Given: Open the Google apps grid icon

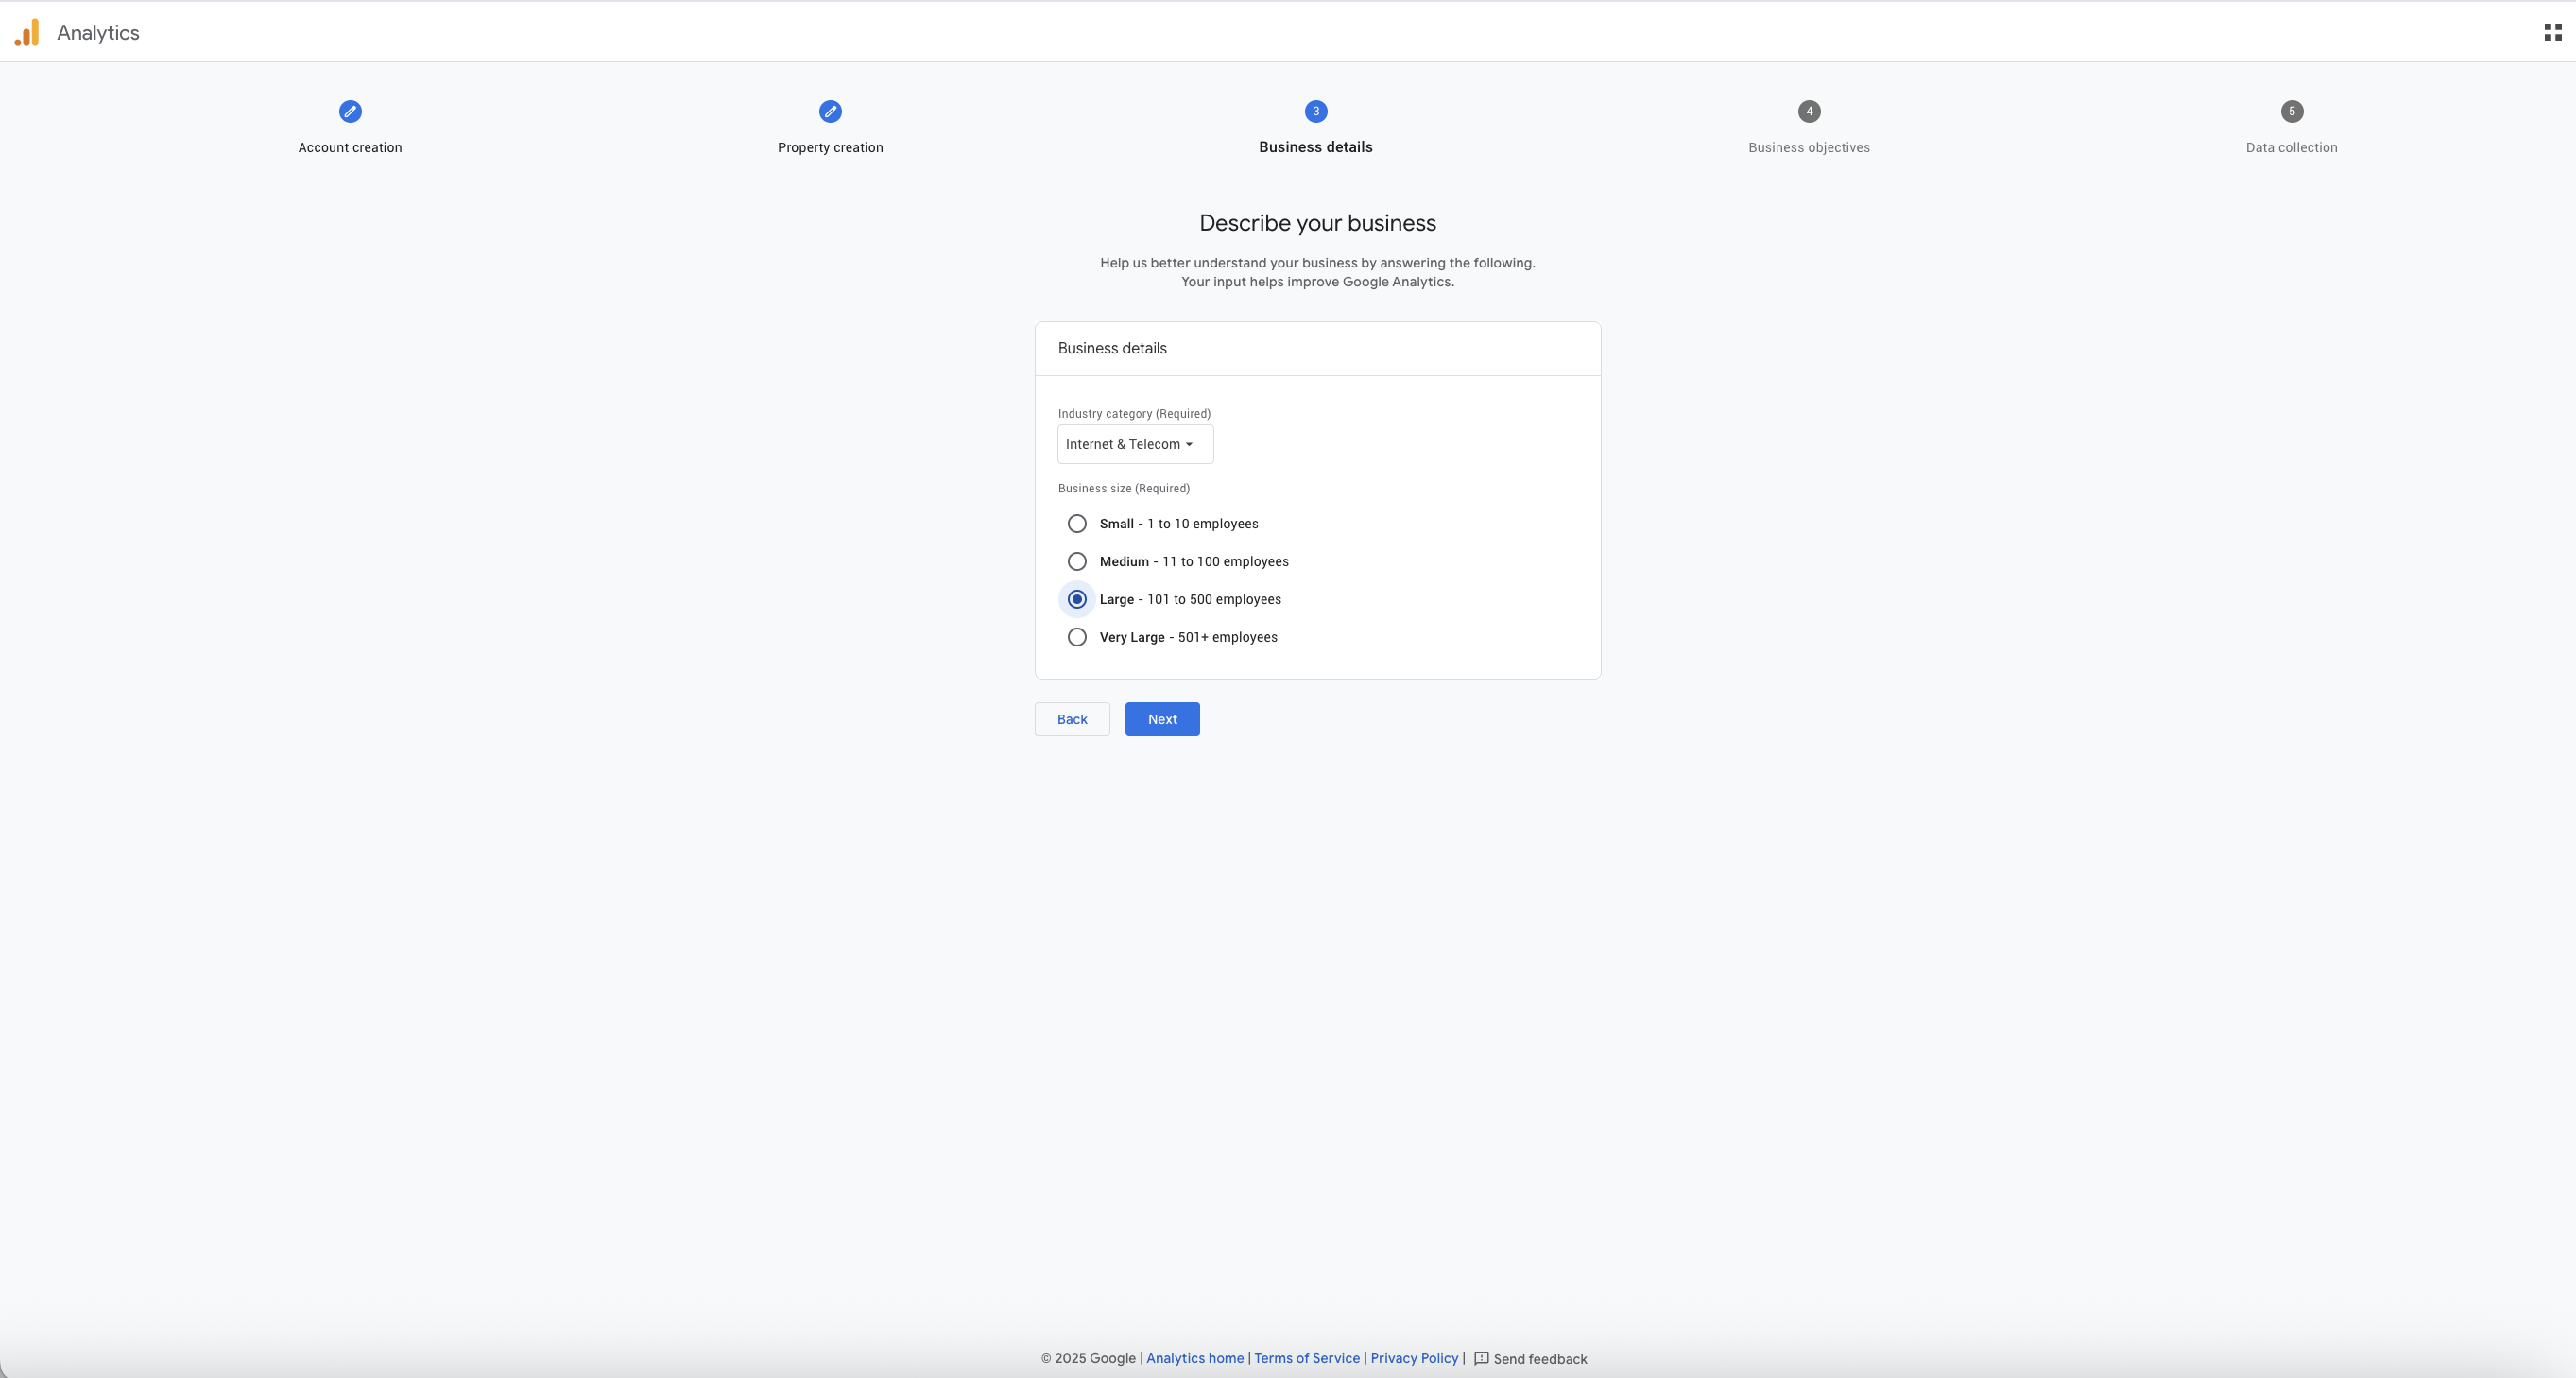Looking at the screenshot, I should tap(2552, 33).
